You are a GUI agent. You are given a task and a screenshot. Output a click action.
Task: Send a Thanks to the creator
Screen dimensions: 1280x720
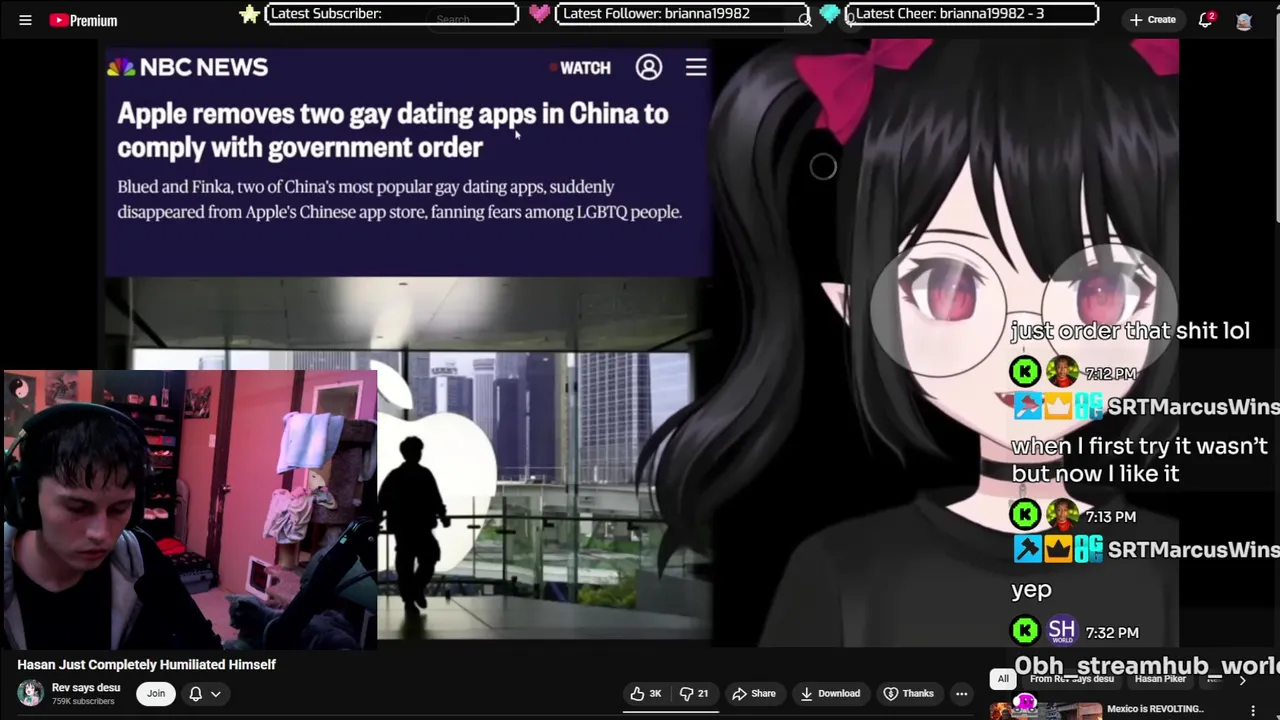point(908,694)
